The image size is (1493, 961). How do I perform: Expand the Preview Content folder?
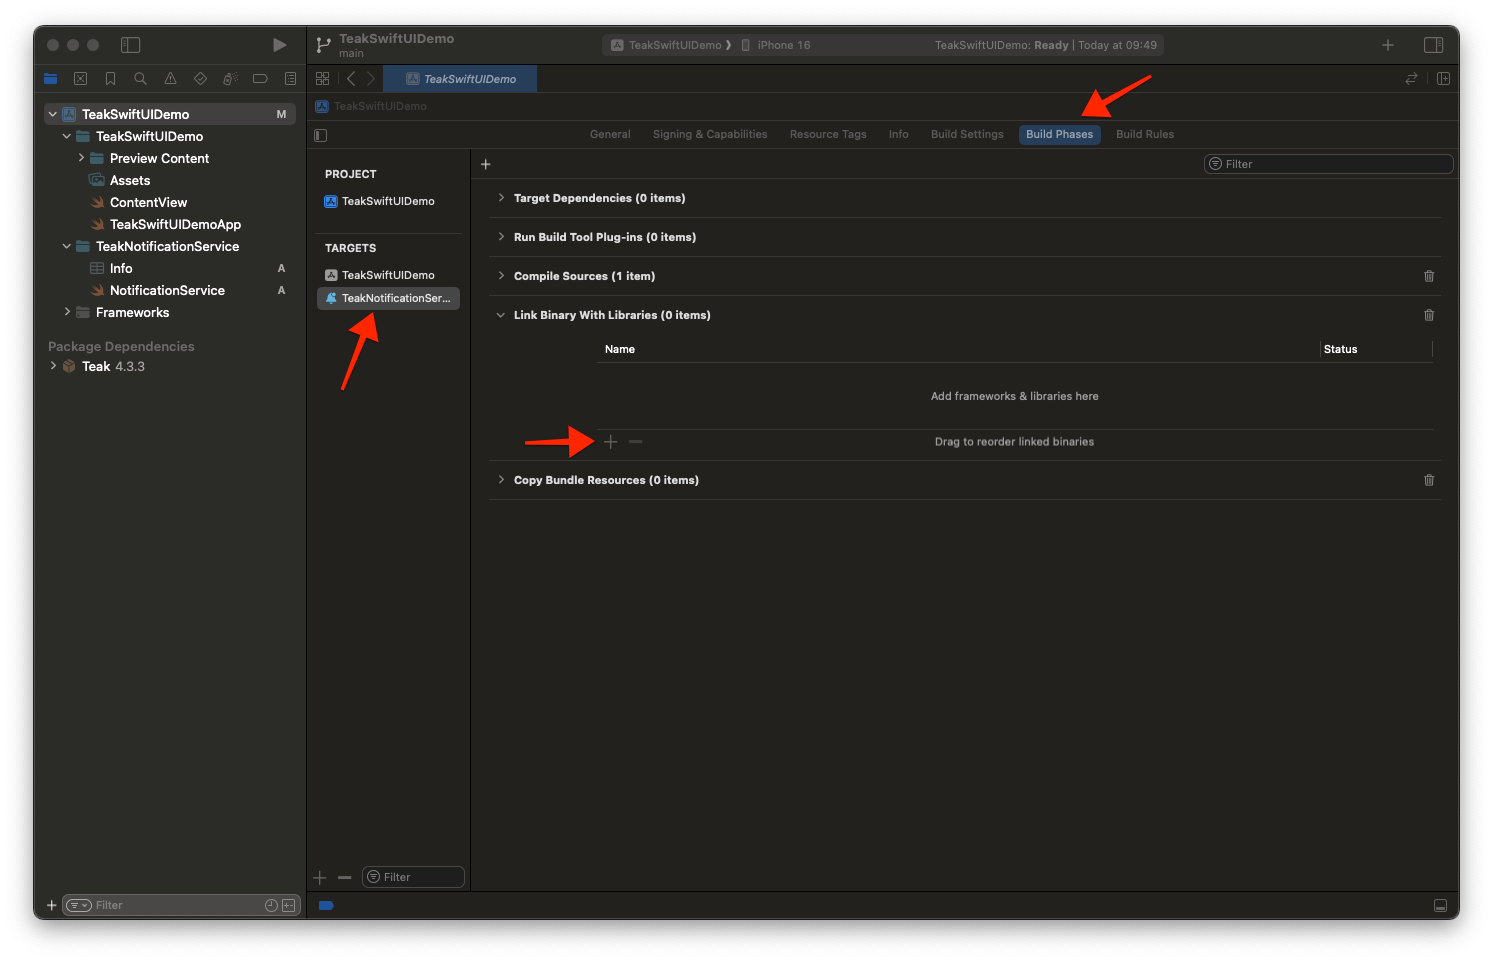click(81, 159)
